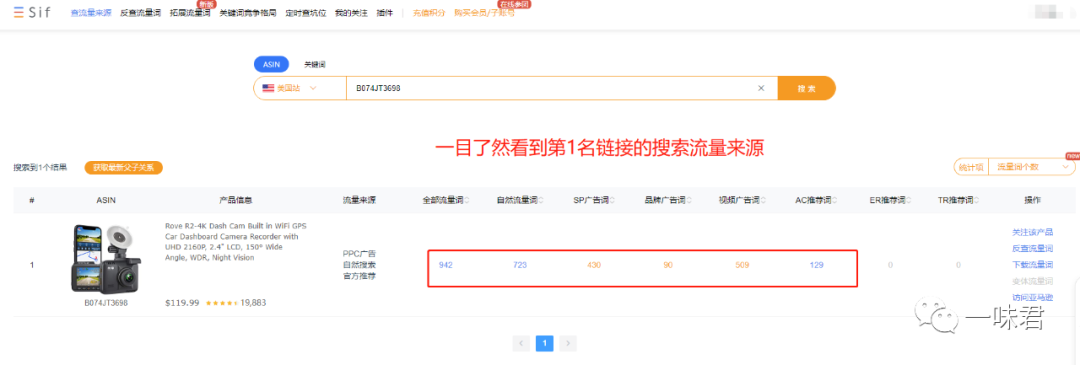Click 访问亚马逊 action link
The height and width of the screenshot is (365, 1080).
1032,298
